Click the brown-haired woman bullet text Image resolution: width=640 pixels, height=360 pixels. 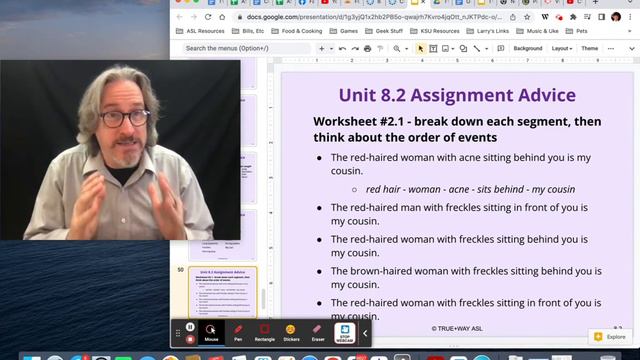(466, 278)
